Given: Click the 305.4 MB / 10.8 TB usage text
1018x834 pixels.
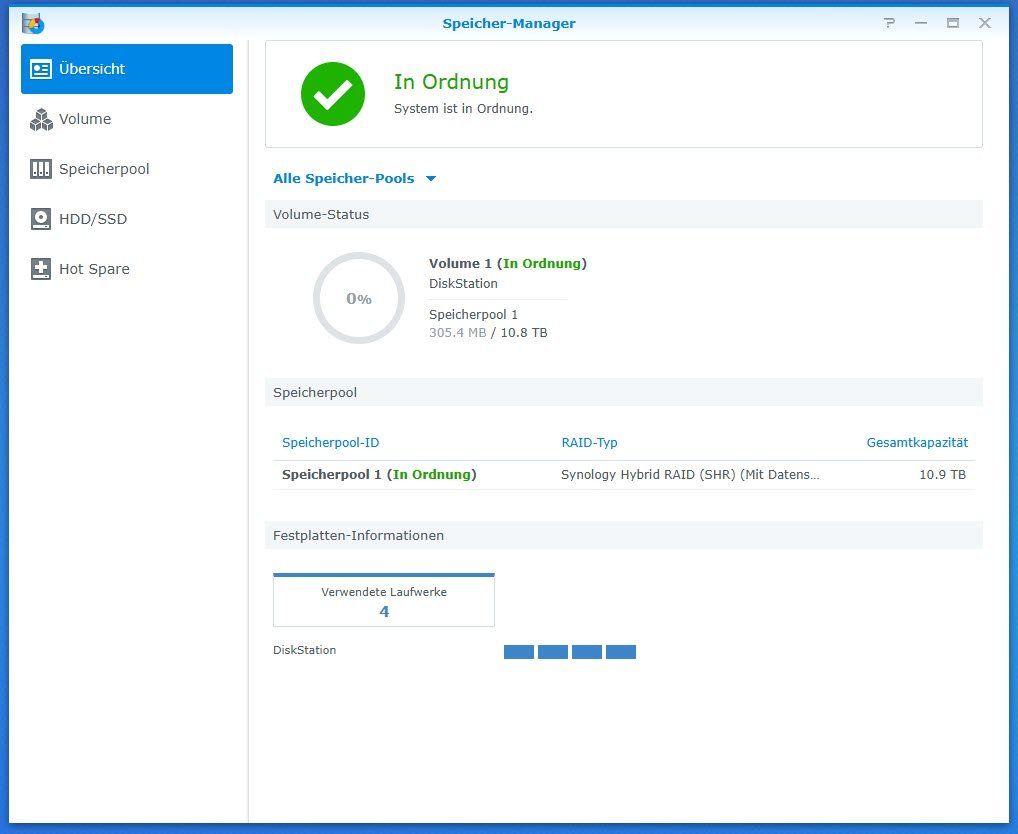Looking at the screenshot, I should 488,333.
